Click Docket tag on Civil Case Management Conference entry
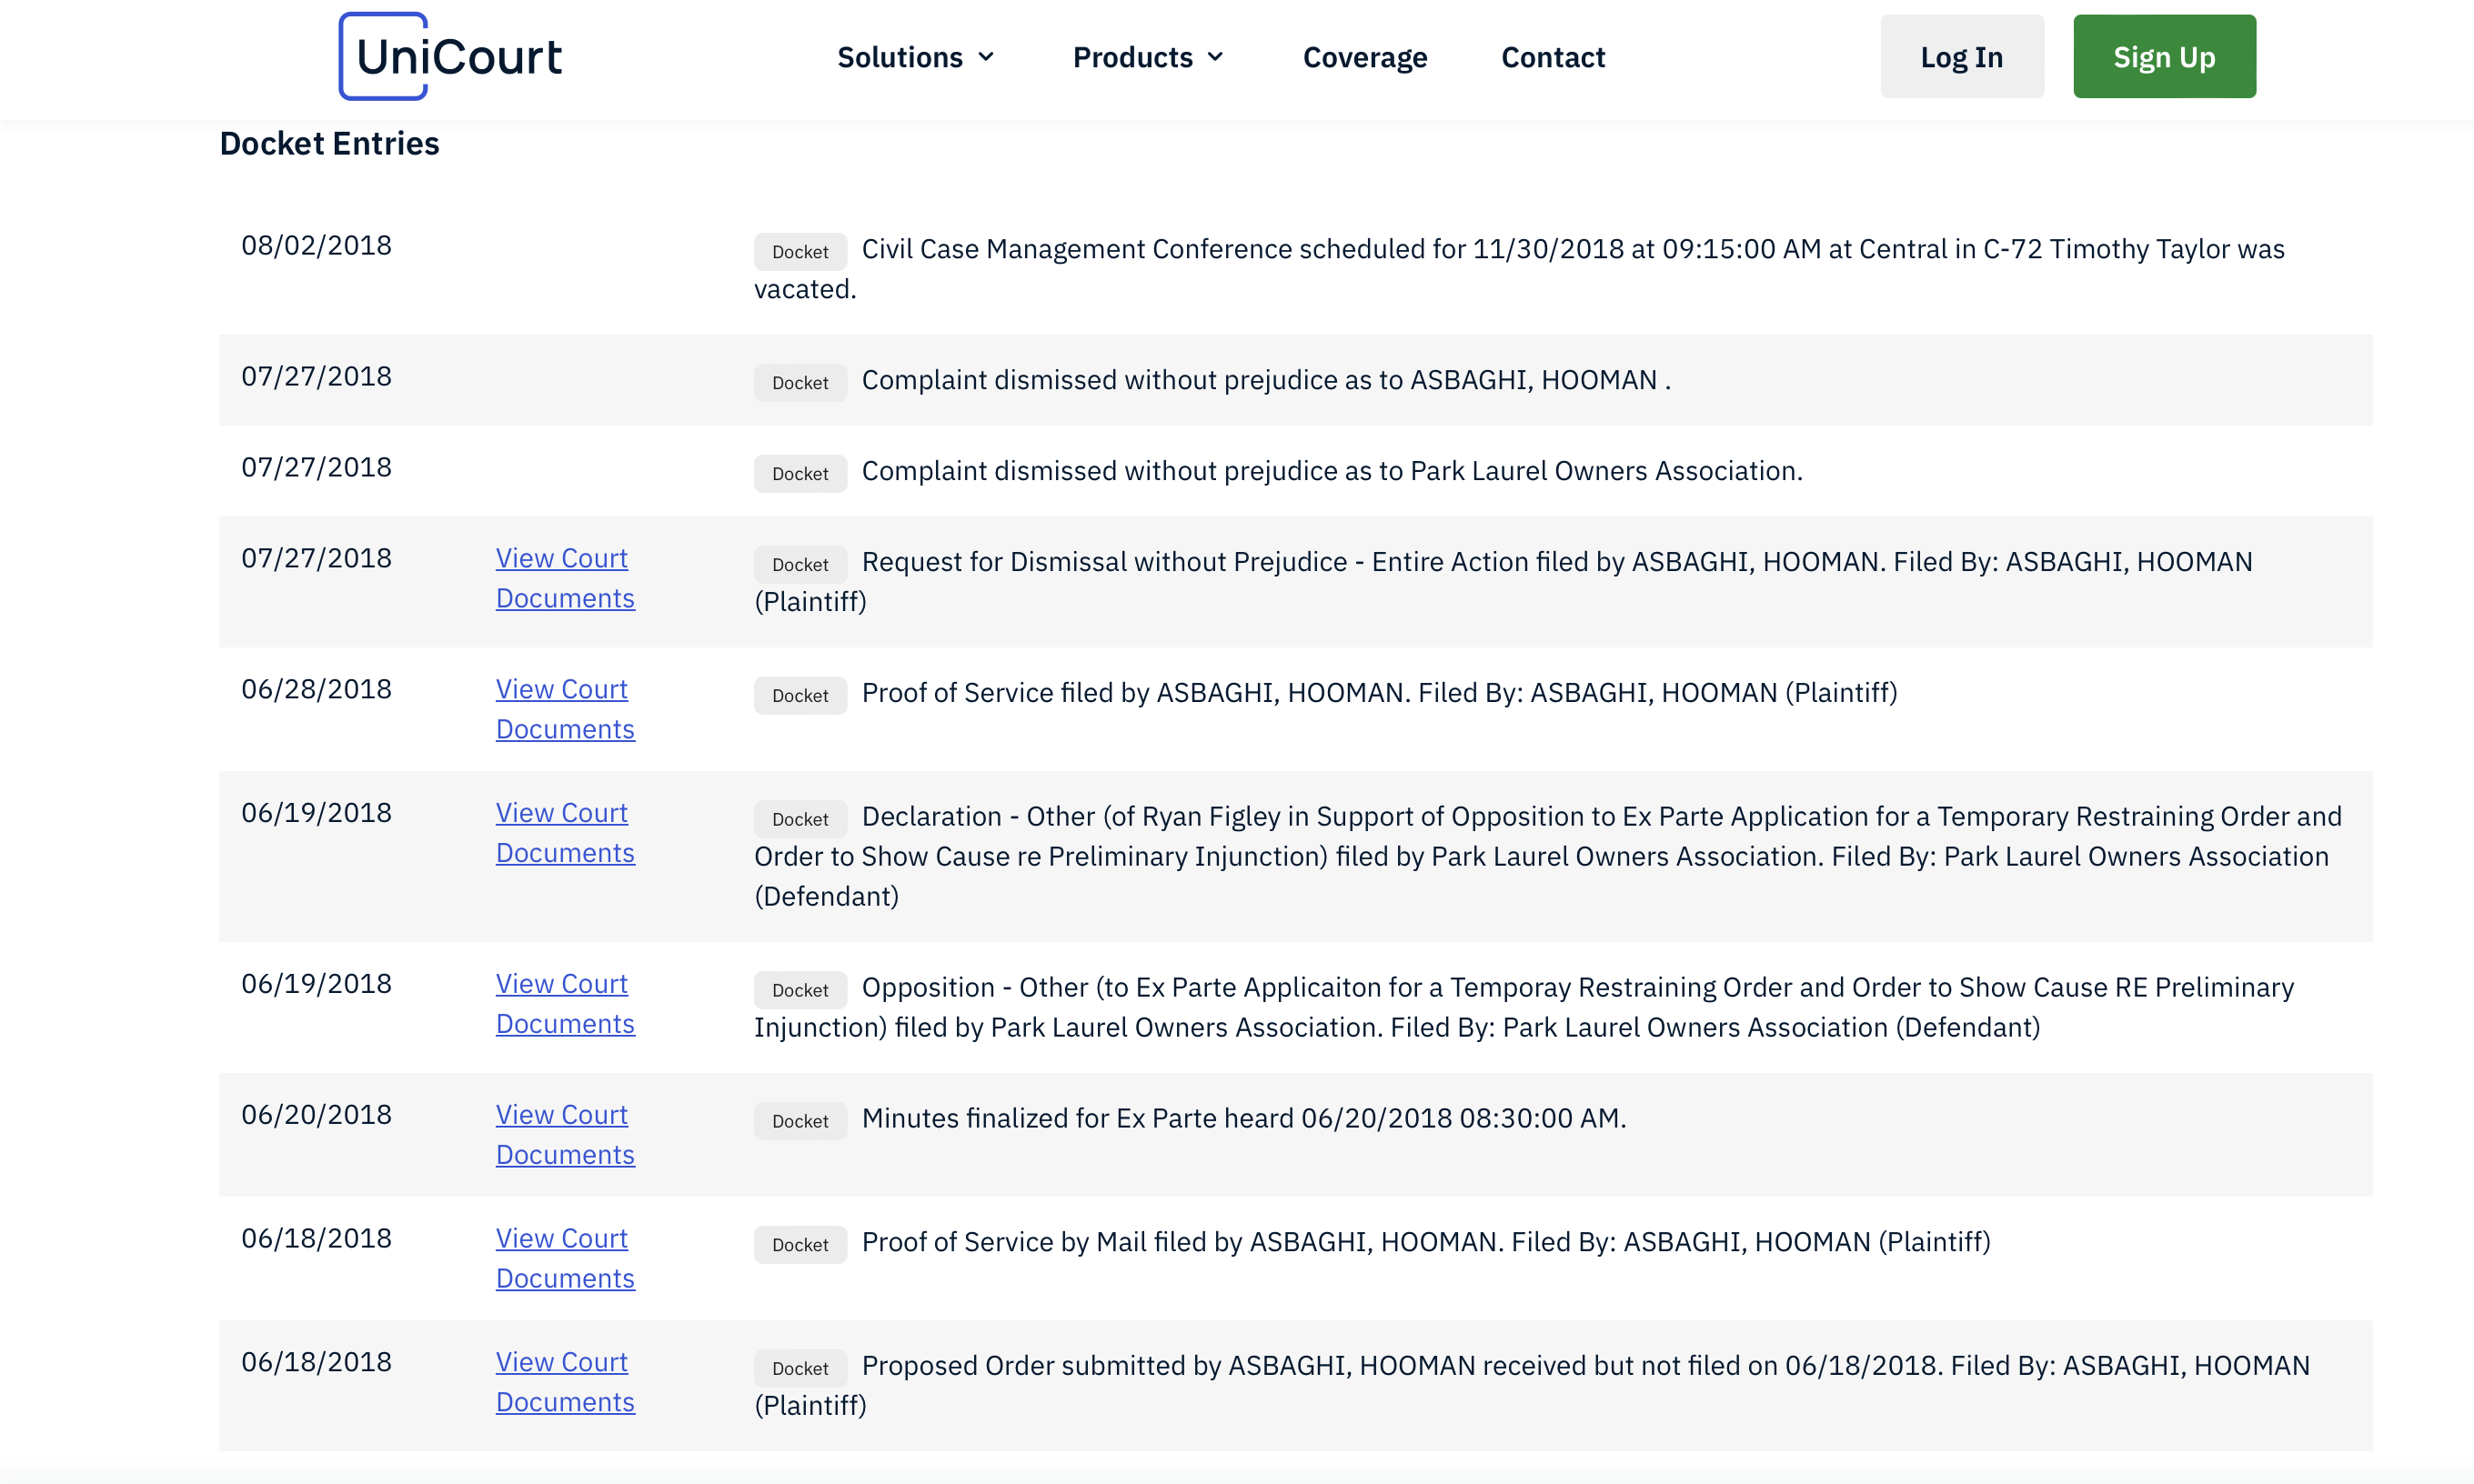Image resolution: width=2474 pixels, height=1484 pixels. click(x=800, y=252)
